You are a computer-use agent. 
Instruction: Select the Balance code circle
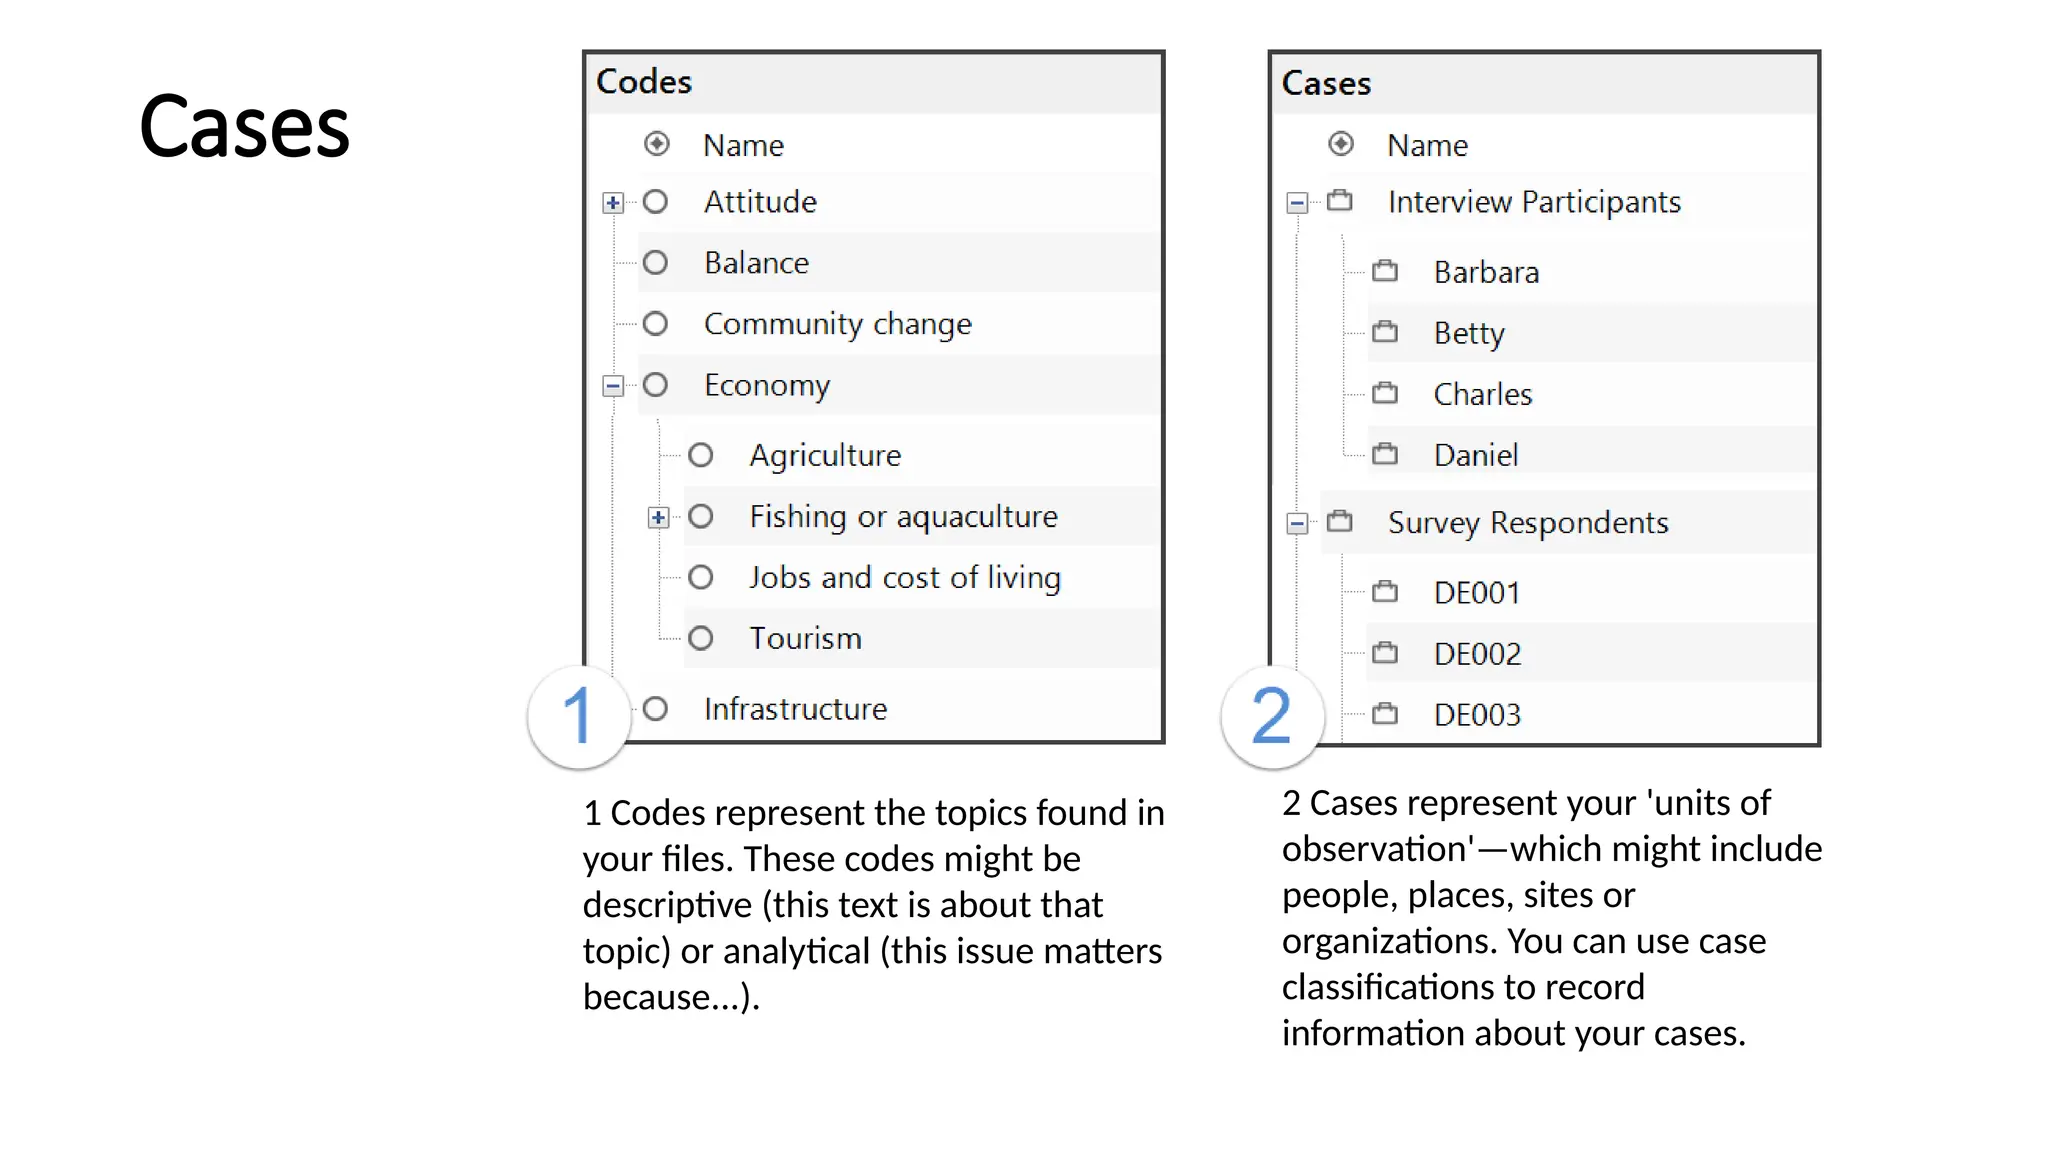click(x=655, y=262)
